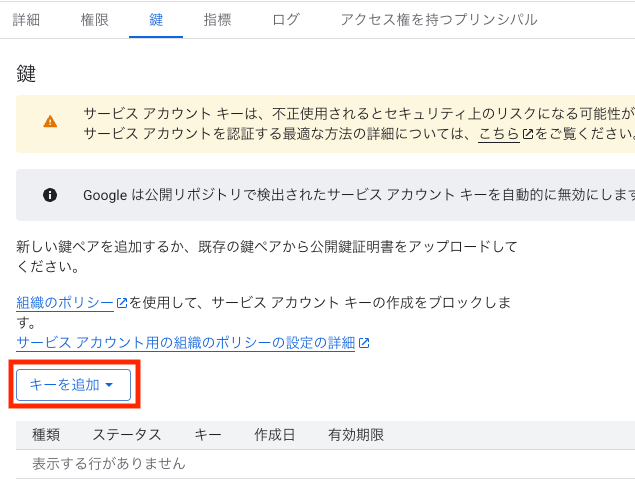Expand the キーを追加 dropdown button
Screen dimensions: 635x494
[73, 385]
